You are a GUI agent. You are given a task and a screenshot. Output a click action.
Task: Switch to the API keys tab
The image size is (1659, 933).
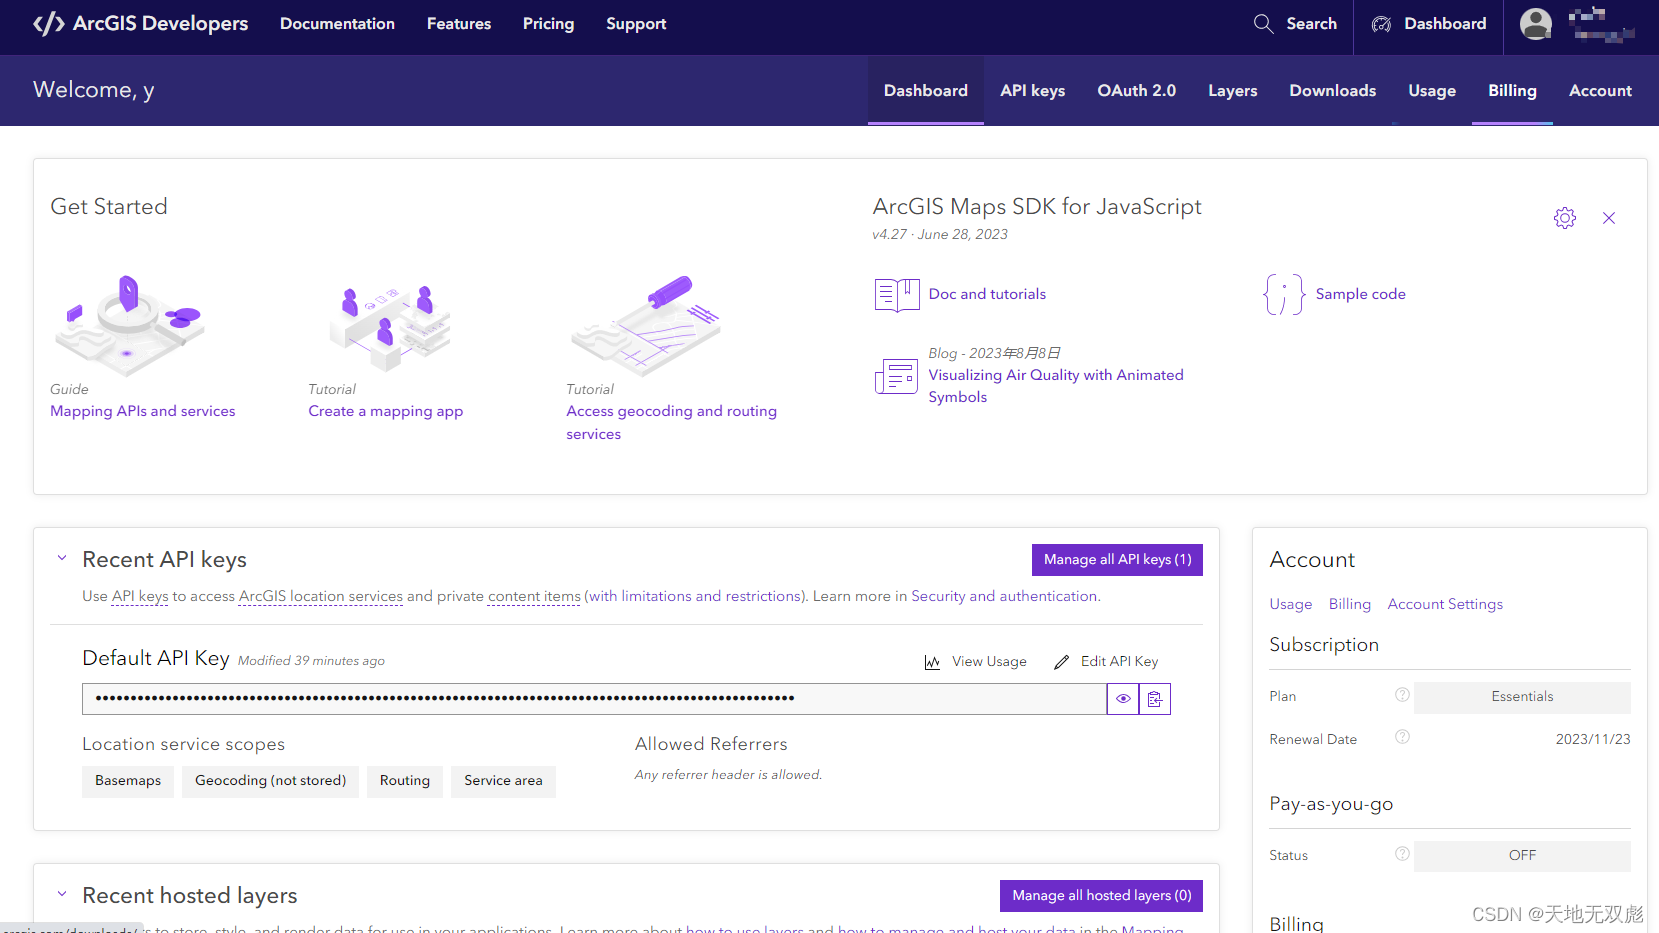[x=1032, y=90]
